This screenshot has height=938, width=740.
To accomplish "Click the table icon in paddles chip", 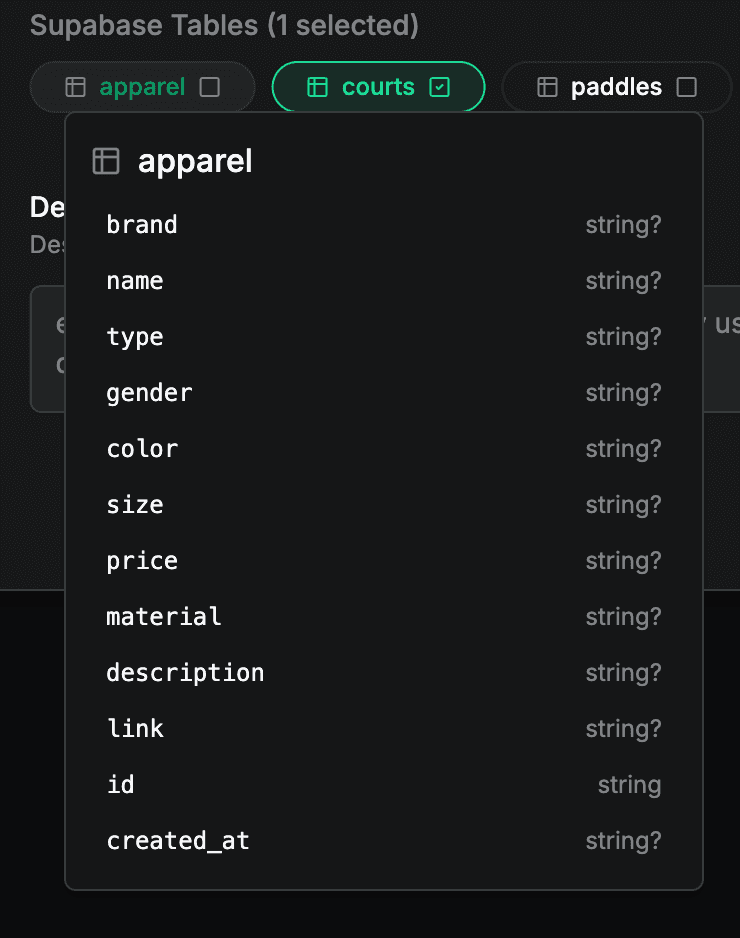I will pos(547,87).
